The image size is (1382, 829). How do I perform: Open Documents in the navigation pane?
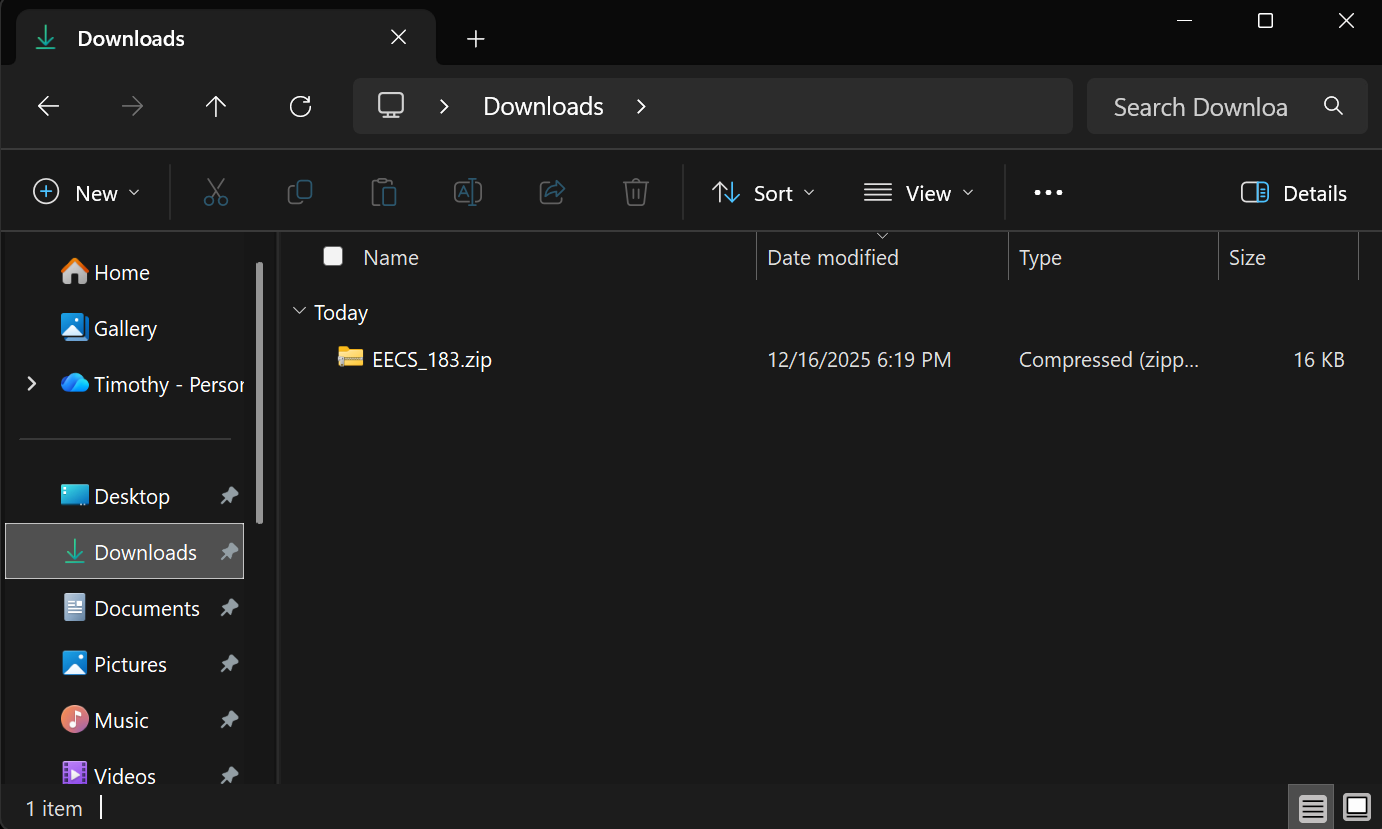pos(132,608)
